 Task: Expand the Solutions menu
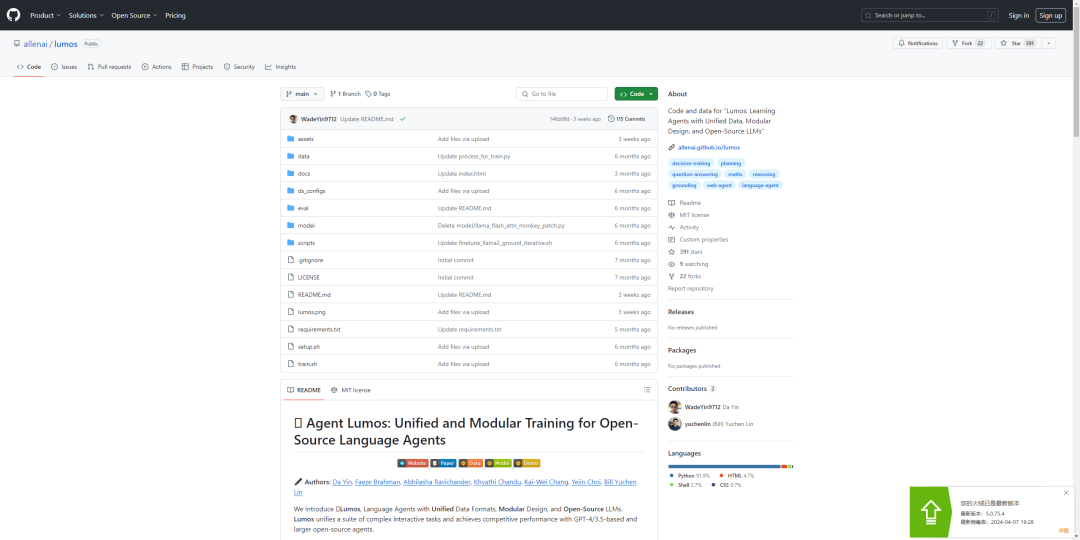tap(86, 15)
